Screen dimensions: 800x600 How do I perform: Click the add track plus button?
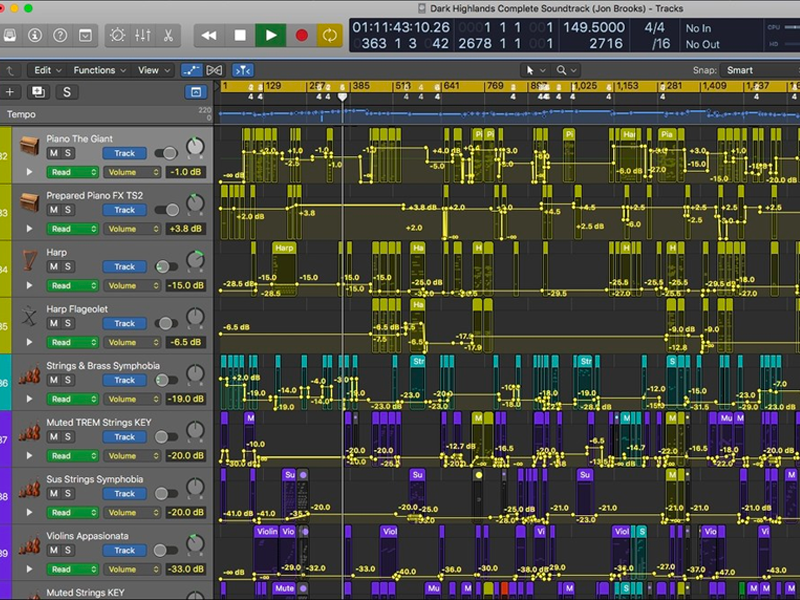pos(10,92)
